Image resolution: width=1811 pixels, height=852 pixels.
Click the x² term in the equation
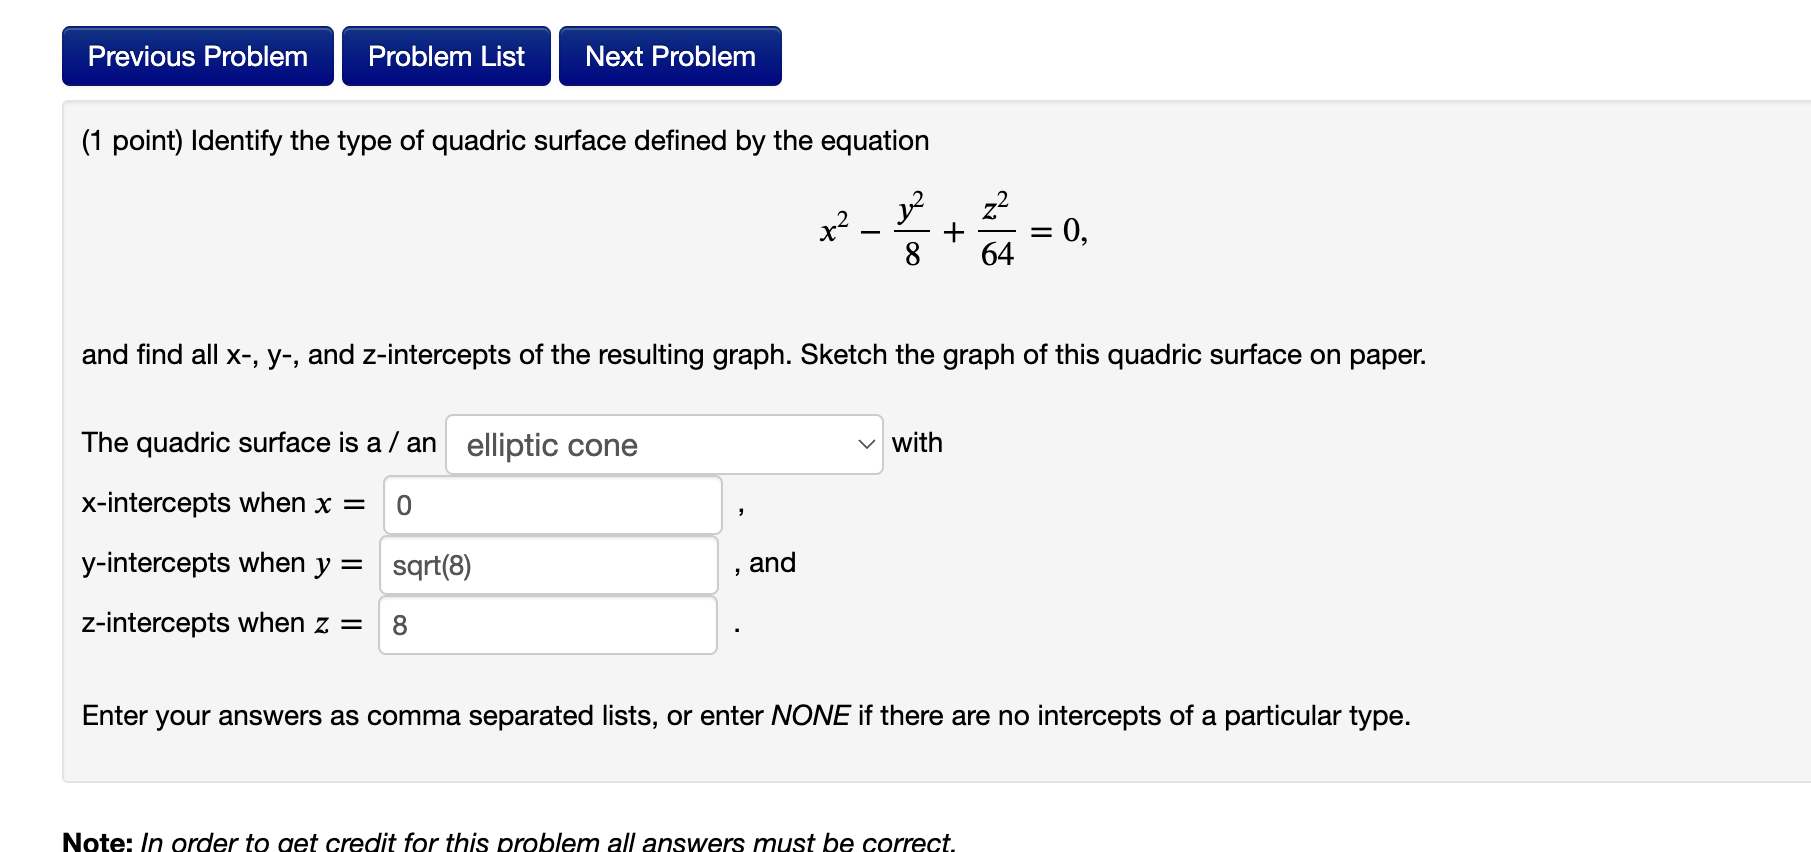pos(834,230)
